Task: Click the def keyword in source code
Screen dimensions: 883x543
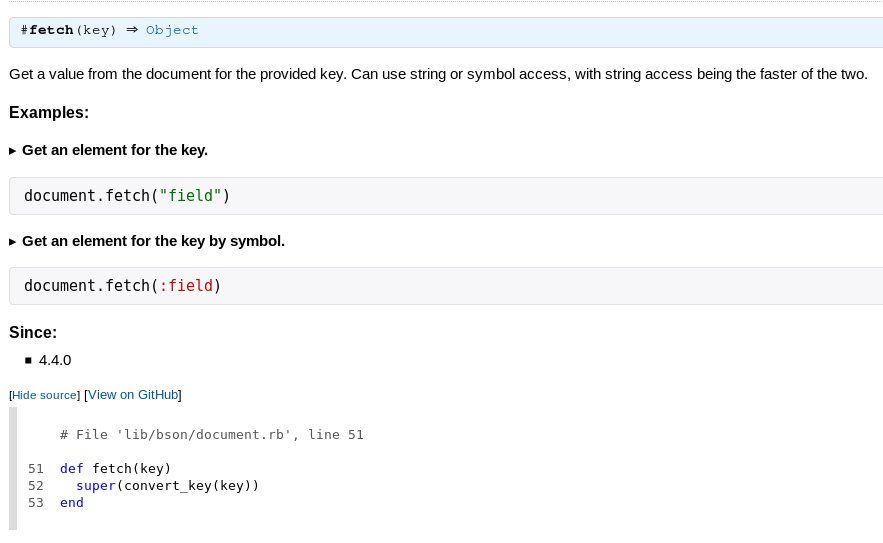Action: [x=72, y=468]
